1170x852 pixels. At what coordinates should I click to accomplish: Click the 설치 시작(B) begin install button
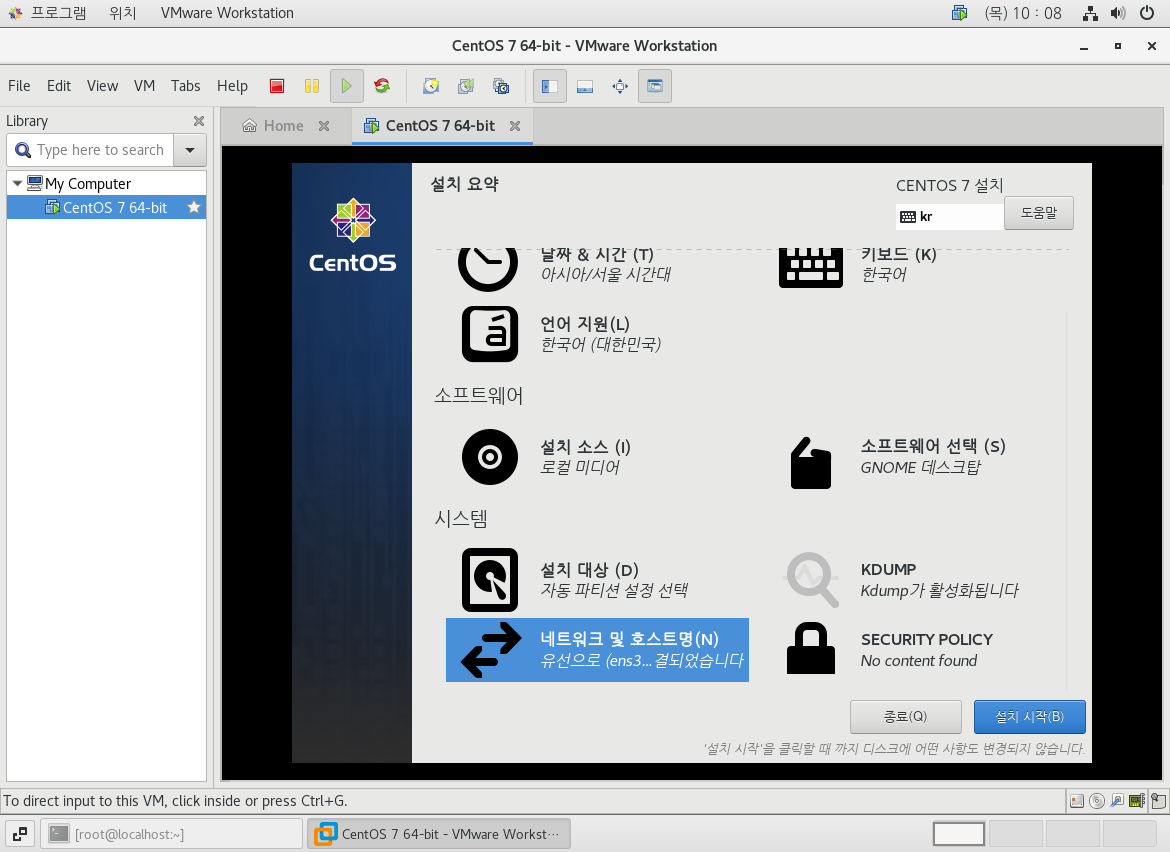pyautogui.click(x=1029, y=717)
